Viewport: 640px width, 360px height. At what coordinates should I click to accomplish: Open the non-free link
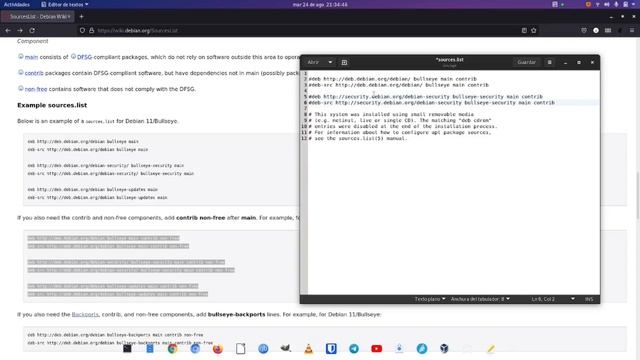click(x=36, y=89)
